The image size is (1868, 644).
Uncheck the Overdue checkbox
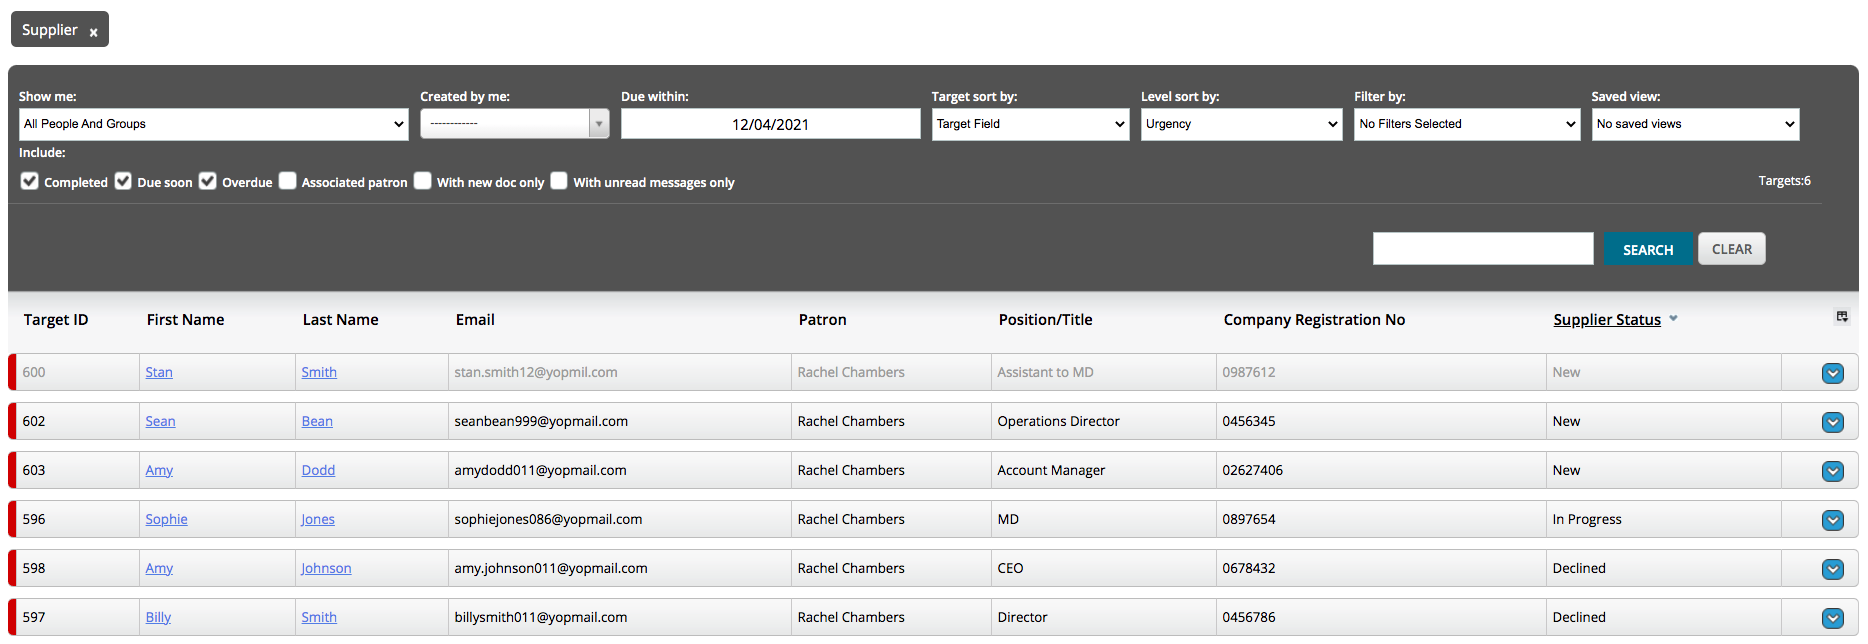click(x=207, y=181)
